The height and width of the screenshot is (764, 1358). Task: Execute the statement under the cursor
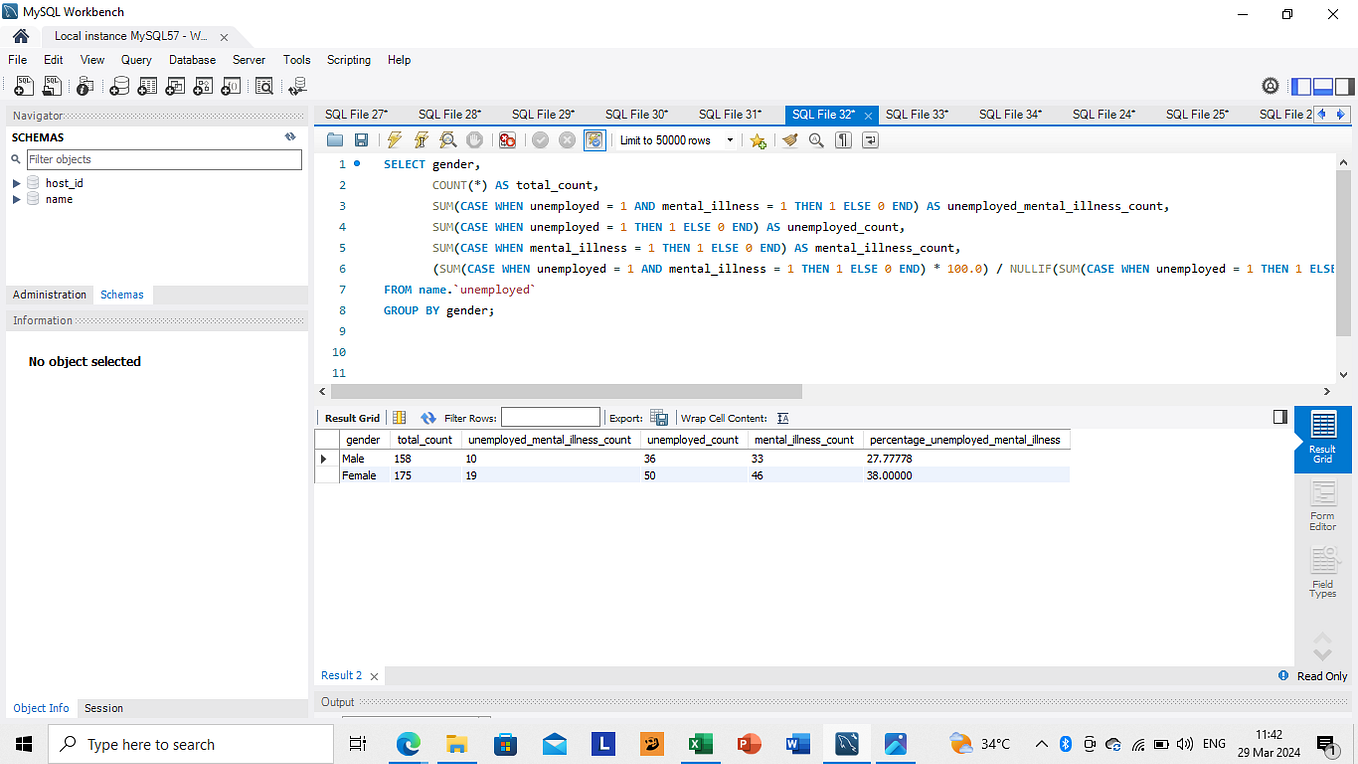pos(421,140)
